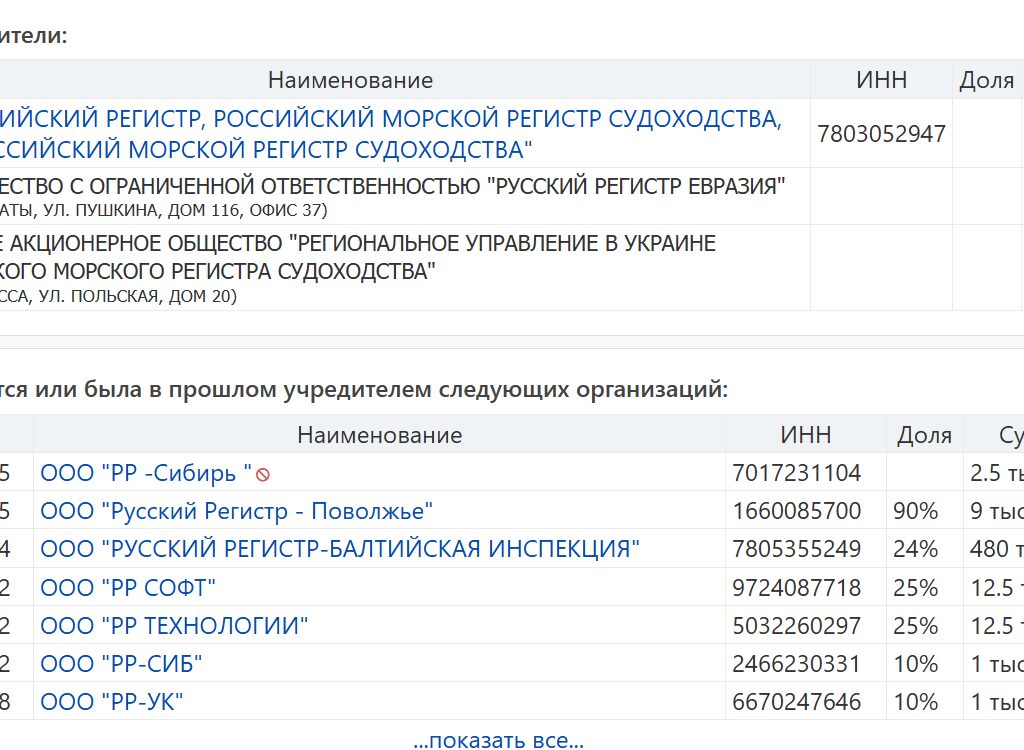The width and height of the screenshot is (1024, 750).
Task: Click the red liquidated icon beside РР -Сибирь
Action: [263, 474]
